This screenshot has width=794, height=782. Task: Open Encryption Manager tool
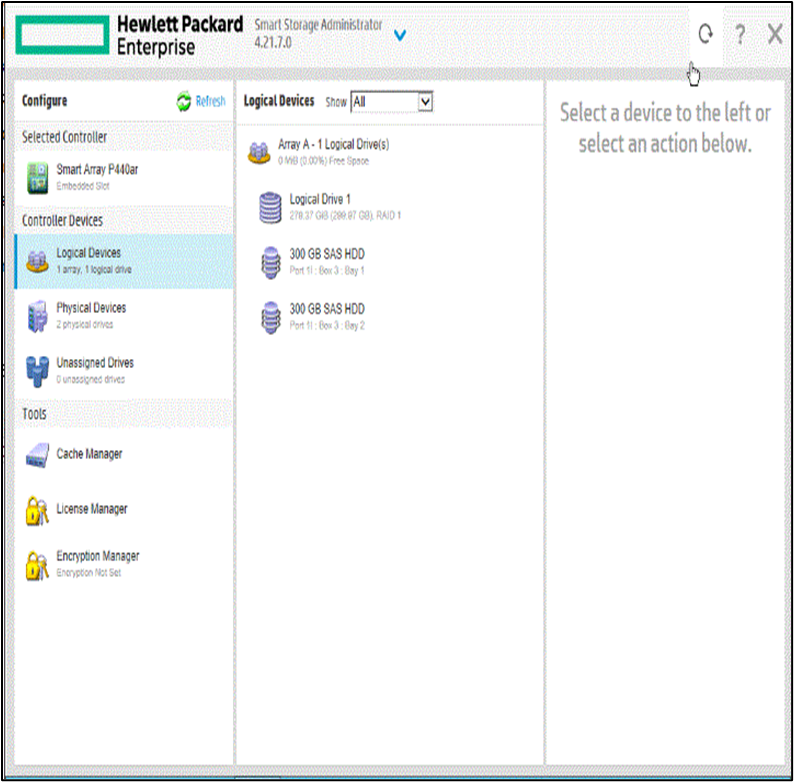[125, 564]
